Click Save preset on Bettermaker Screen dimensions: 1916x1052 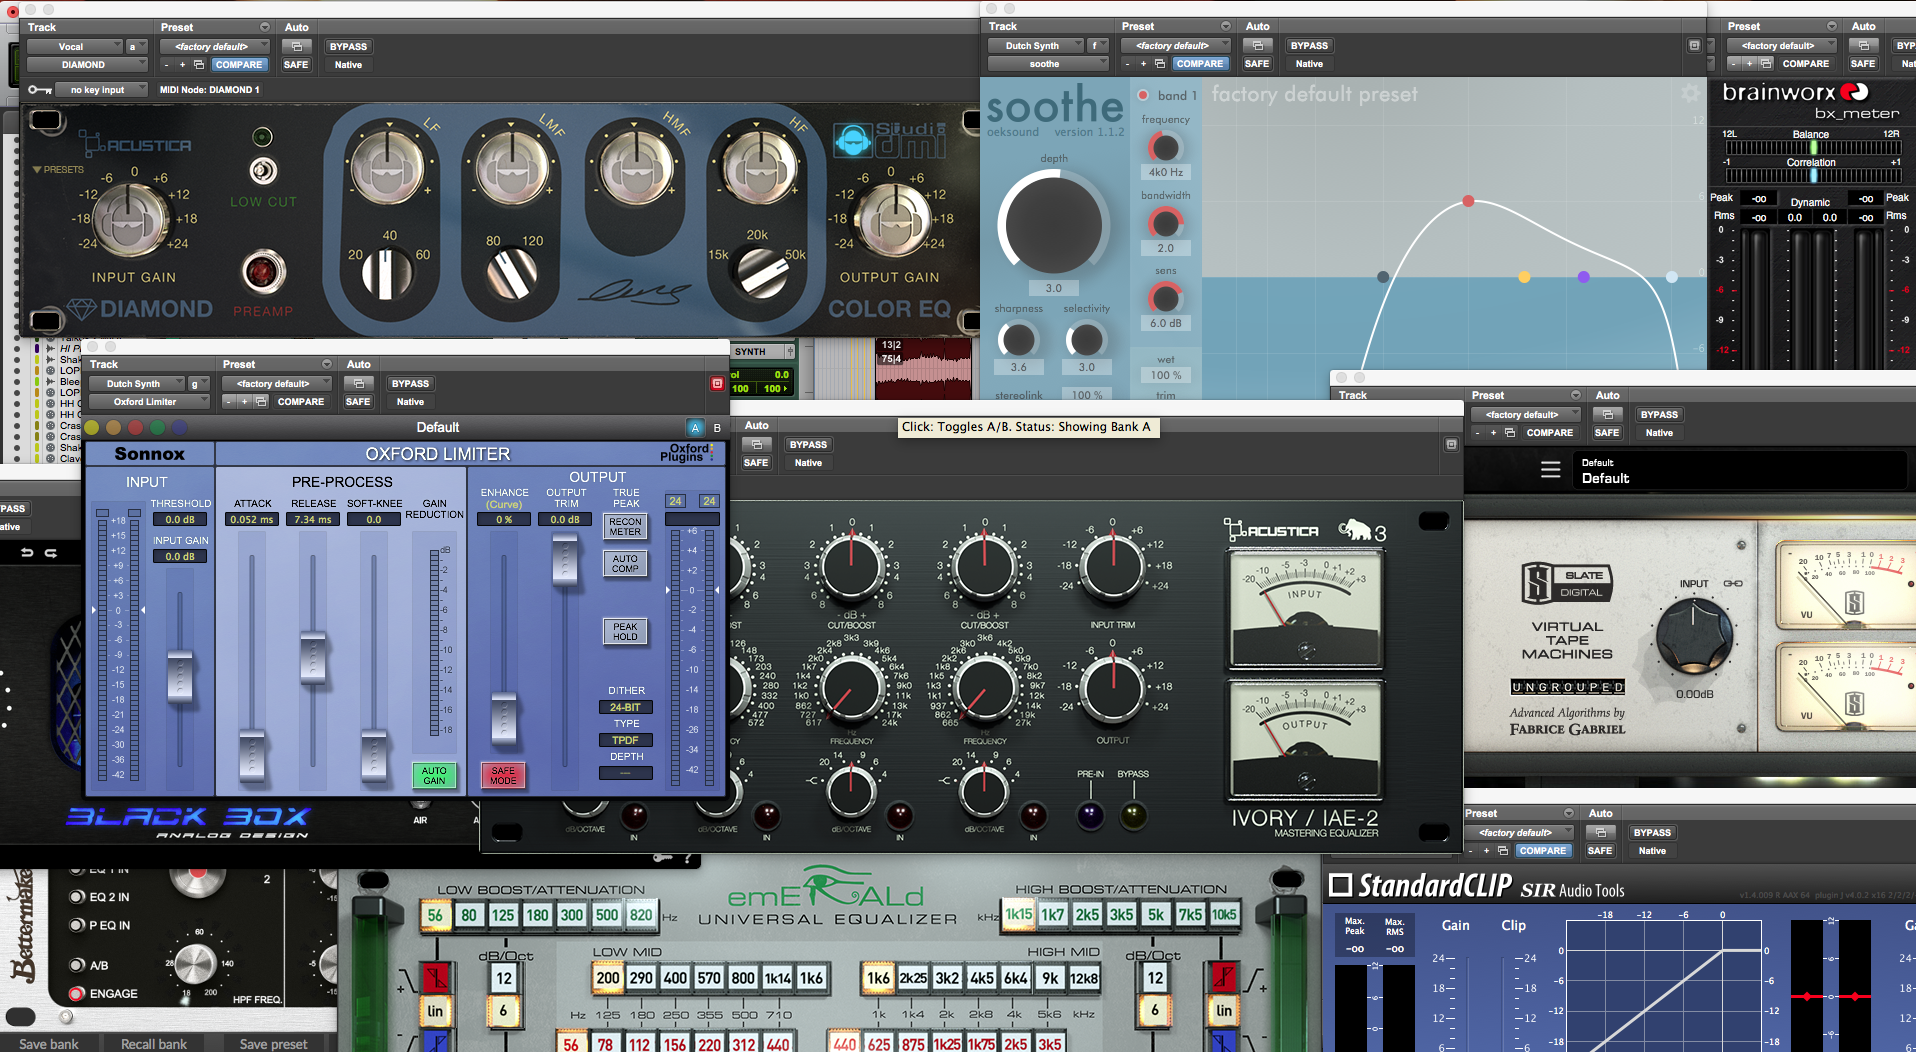coord(273,1044)
